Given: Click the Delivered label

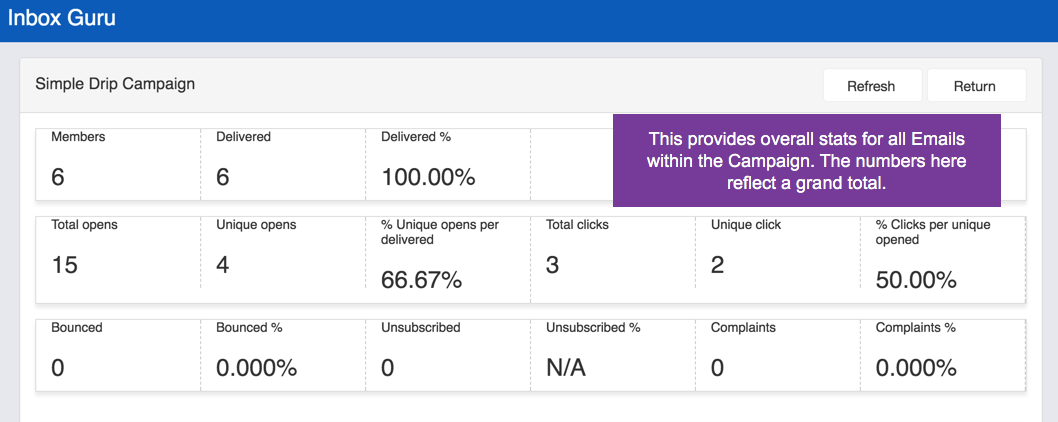Looking at the screenshot, I should tap(244, 136).
